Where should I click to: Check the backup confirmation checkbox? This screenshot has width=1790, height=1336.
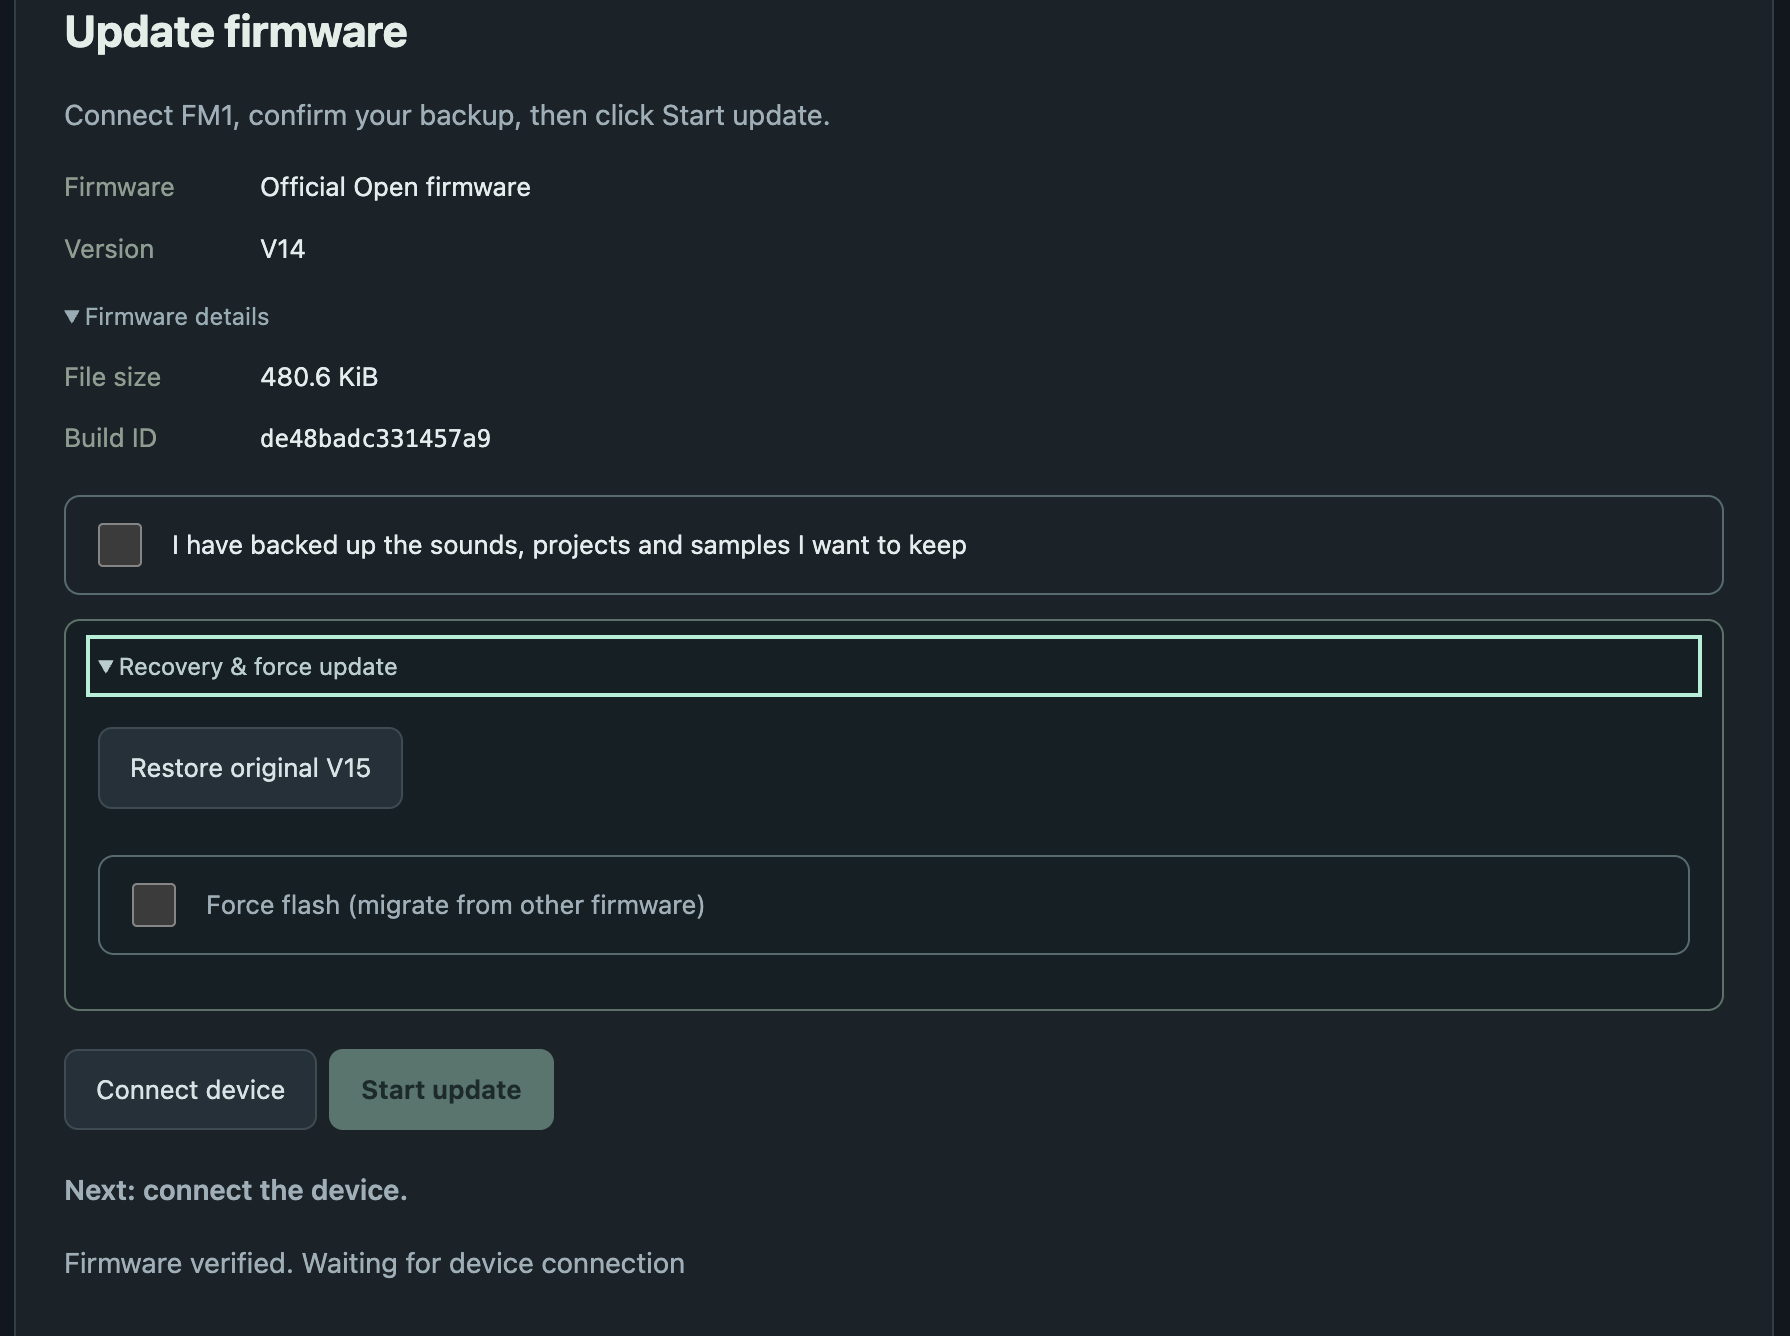[120, 545]
